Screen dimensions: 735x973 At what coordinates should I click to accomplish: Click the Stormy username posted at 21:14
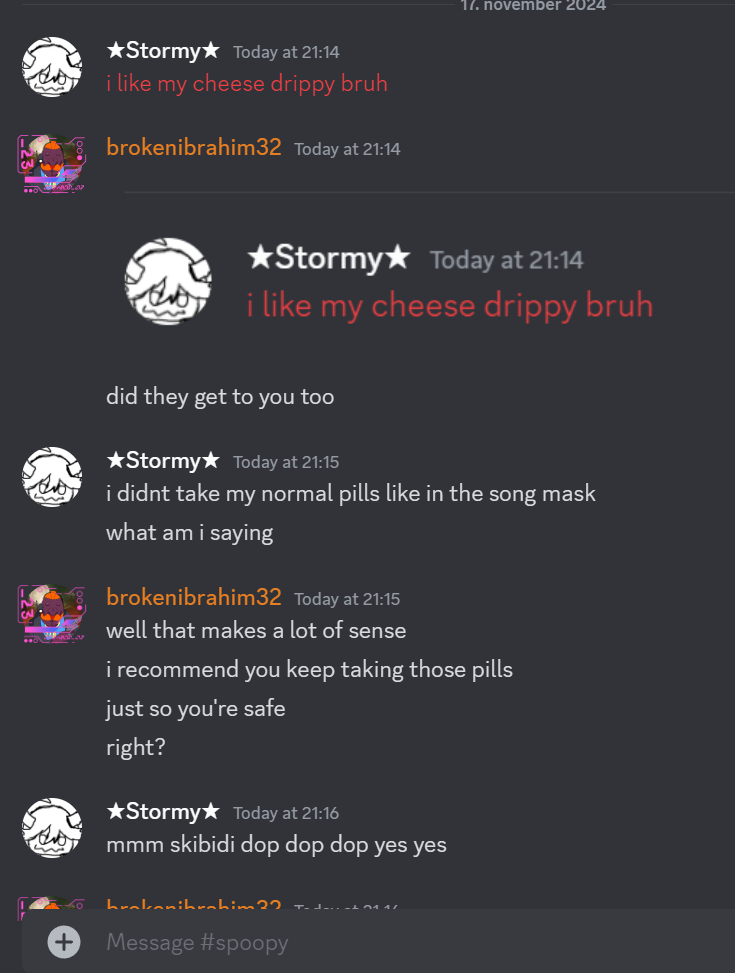tap(163, 50)
